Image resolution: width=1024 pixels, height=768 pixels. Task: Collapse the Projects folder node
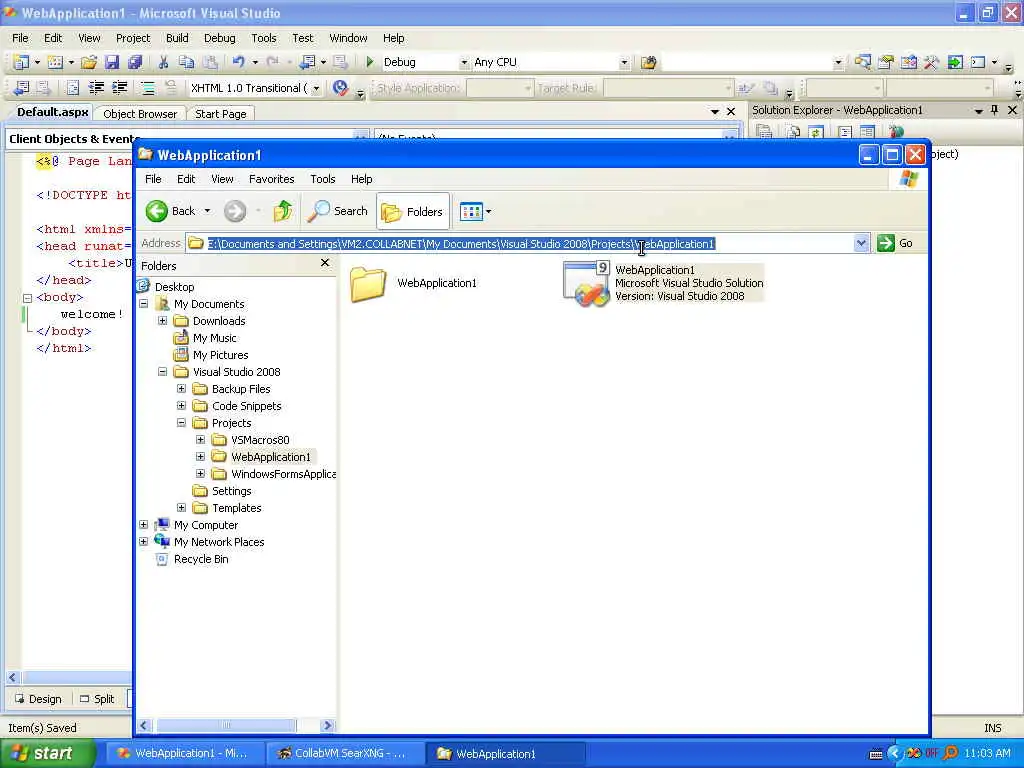182,423
